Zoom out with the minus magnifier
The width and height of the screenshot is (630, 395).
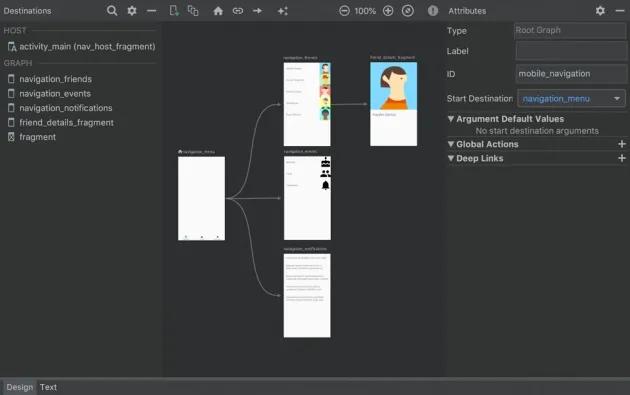click(344, 11)
